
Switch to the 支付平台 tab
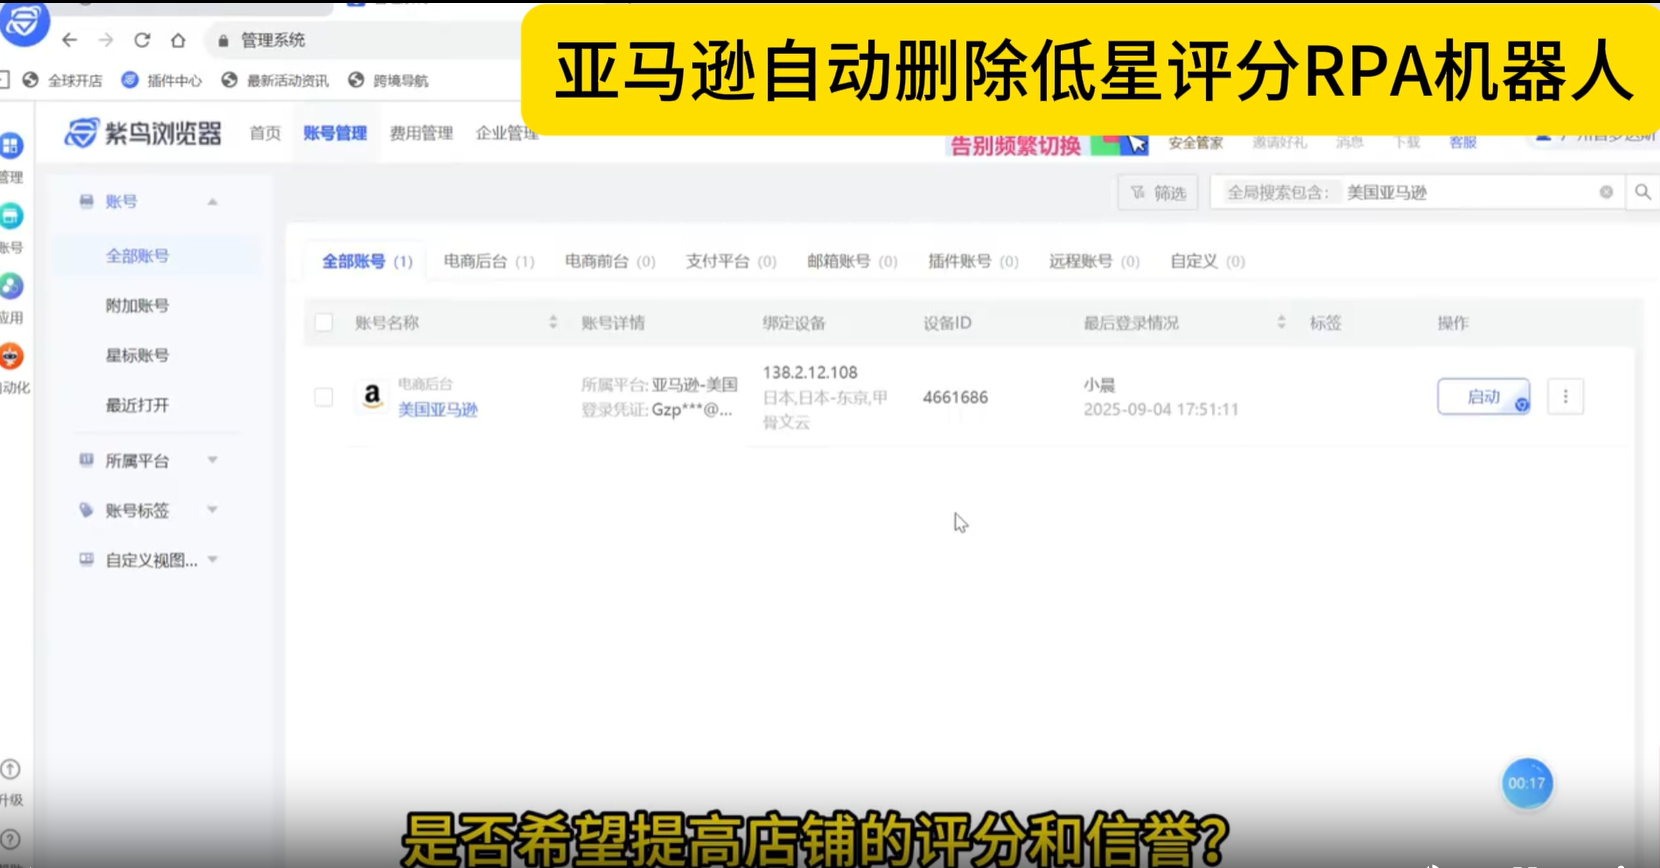[731, 261]
